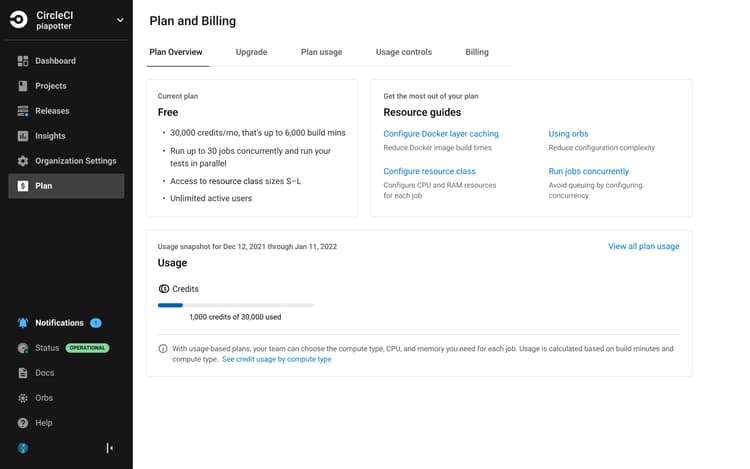Click the Notifications bell icon
This screenshot has height=469, width=750.
coord(23,323)
